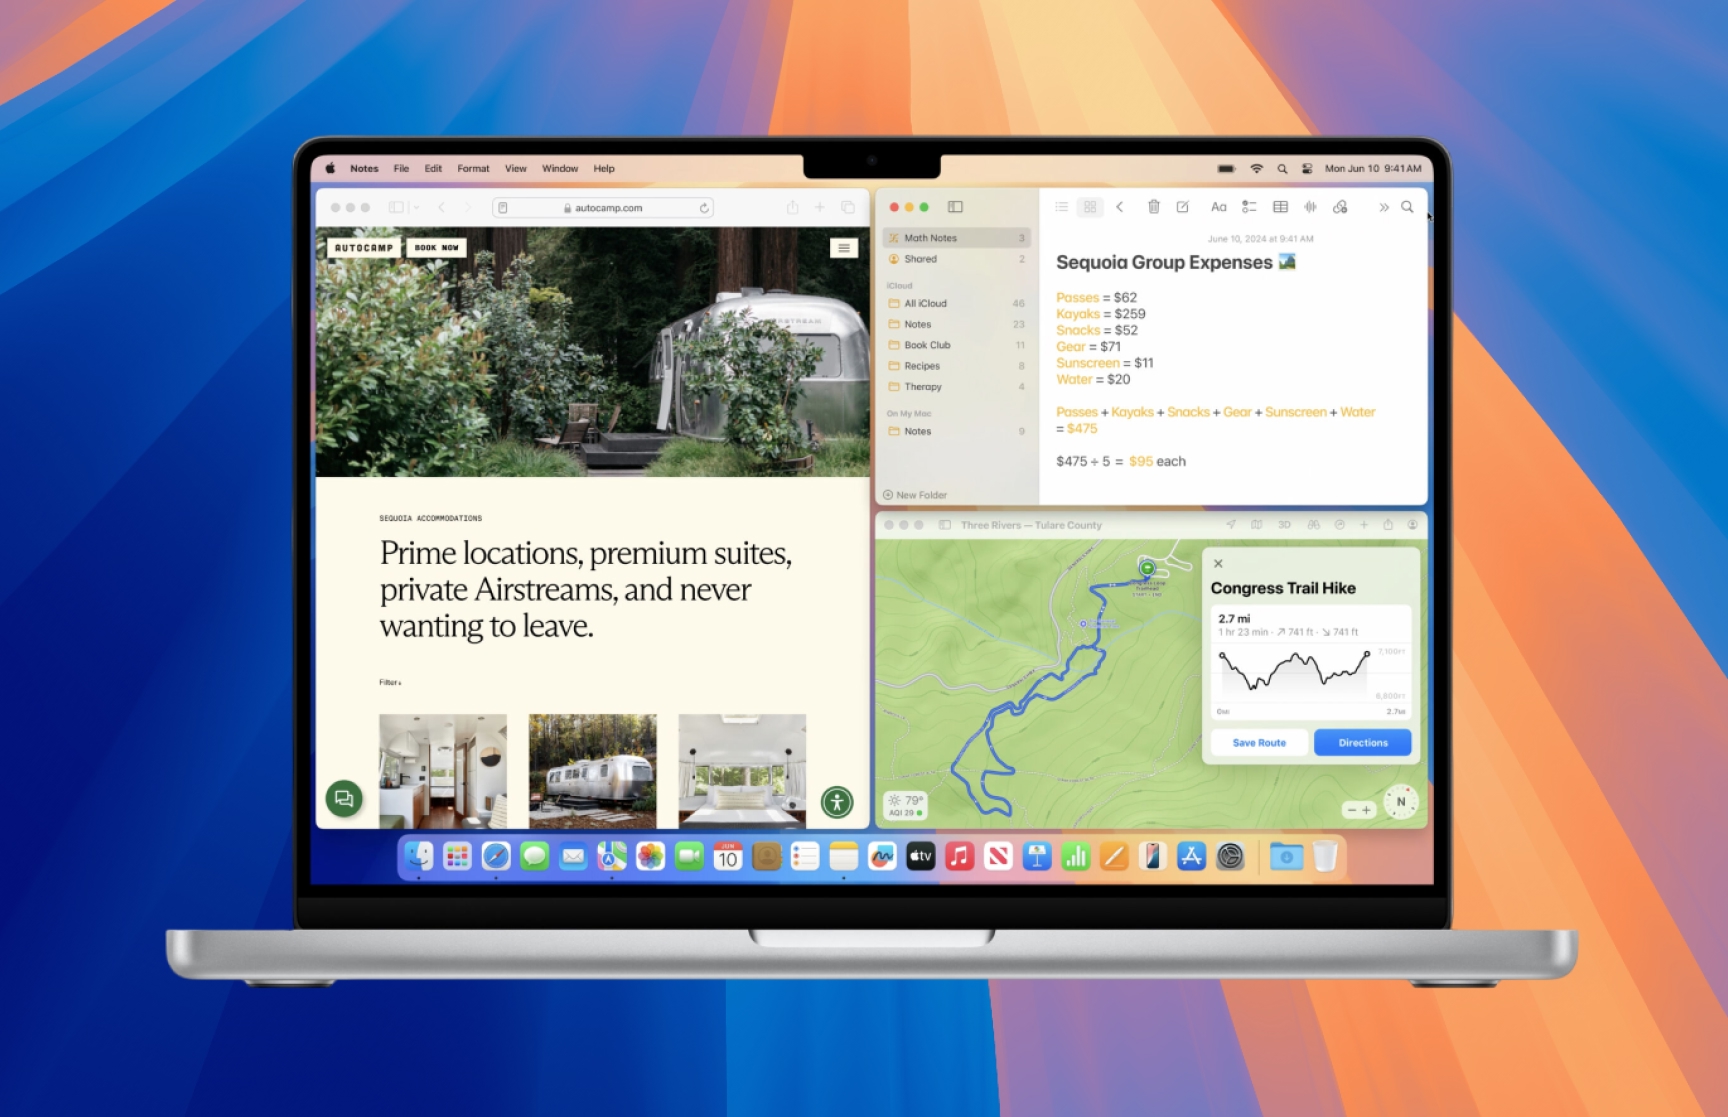
Task: Switch Notes to list view
Action: point(1062,207)
